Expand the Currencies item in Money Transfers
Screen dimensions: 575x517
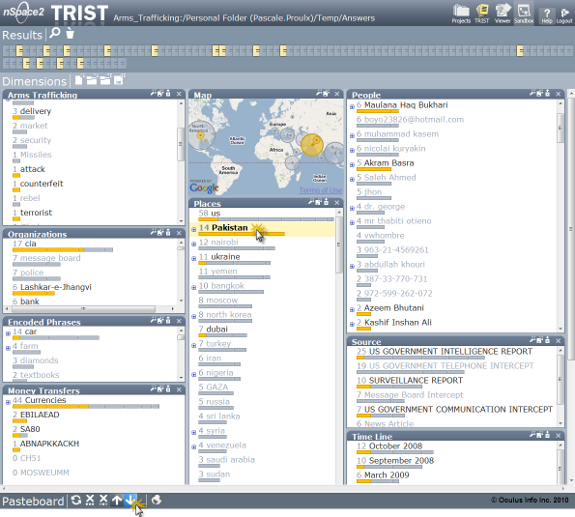pyautogui.click(x=8, y=402)
